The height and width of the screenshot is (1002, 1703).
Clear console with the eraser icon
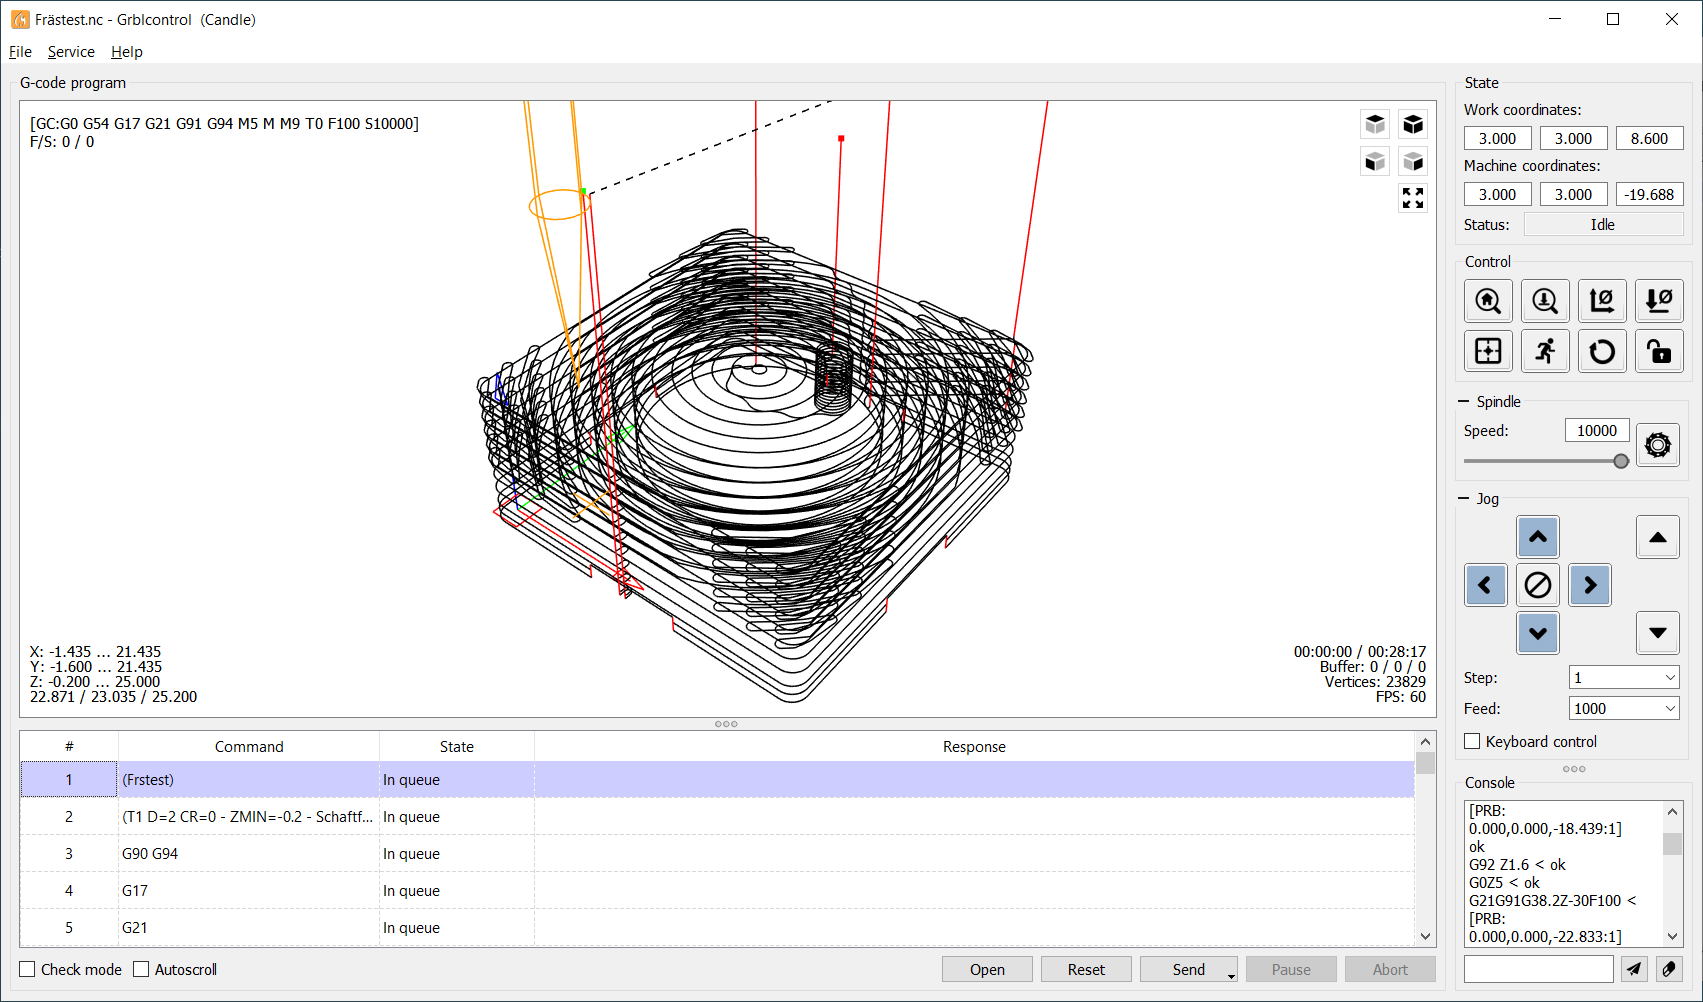tap(1669, 969)
